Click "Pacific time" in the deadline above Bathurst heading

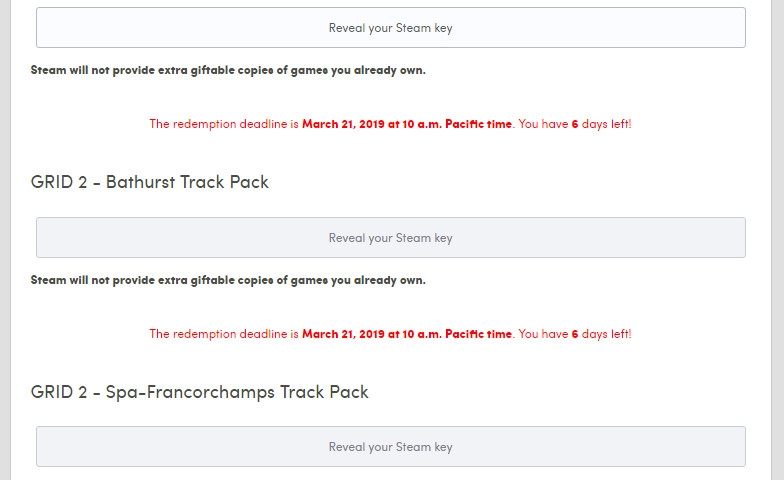478,124
